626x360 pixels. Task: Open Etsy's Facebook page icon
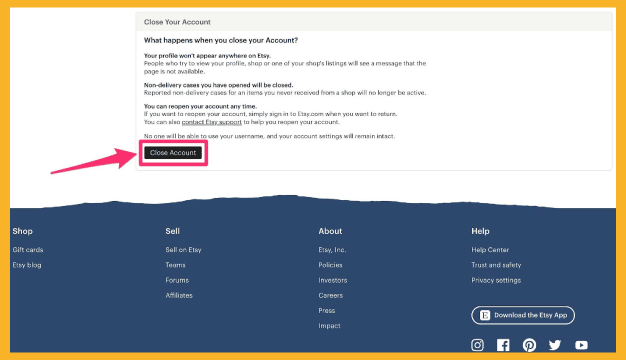pos(503,345)
